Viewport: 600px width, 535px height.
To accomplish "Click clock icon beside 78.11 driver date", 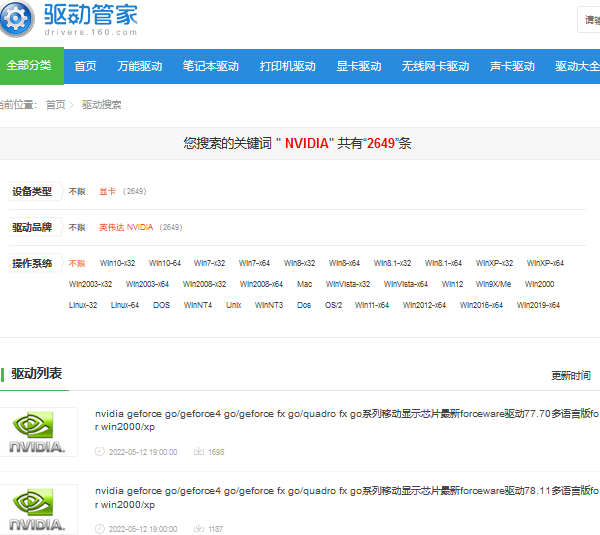I will [99, 529].
